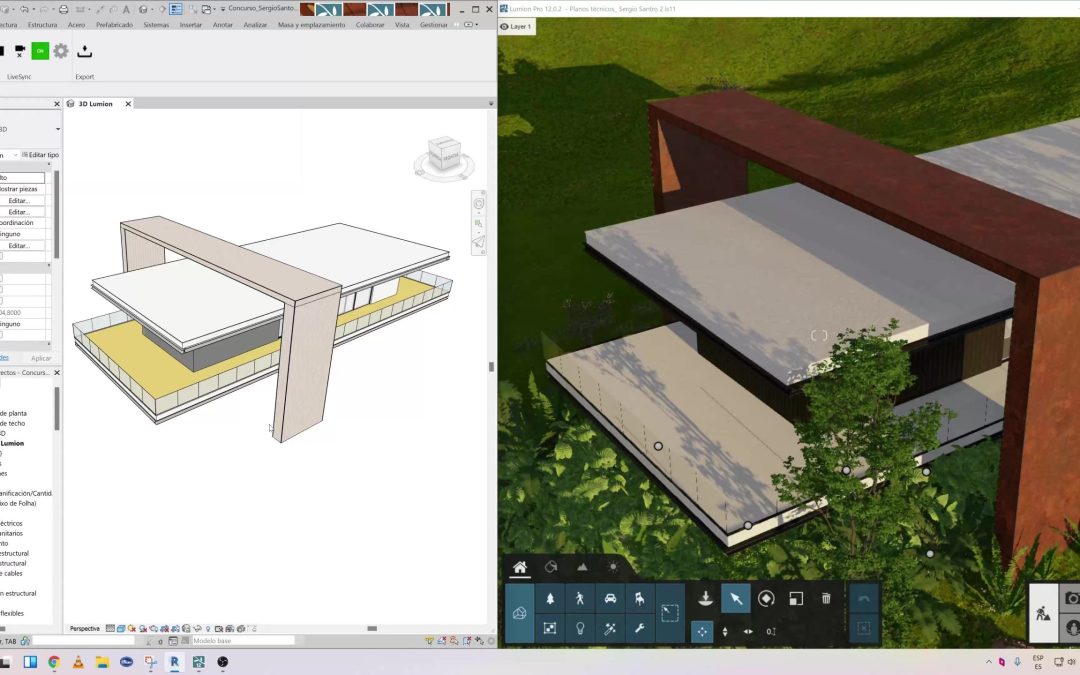Image resolution: width=1080 pixels, height=675 pixels.
Task: Open Google Chrome from the taskbar
Action: coord(54,662)
